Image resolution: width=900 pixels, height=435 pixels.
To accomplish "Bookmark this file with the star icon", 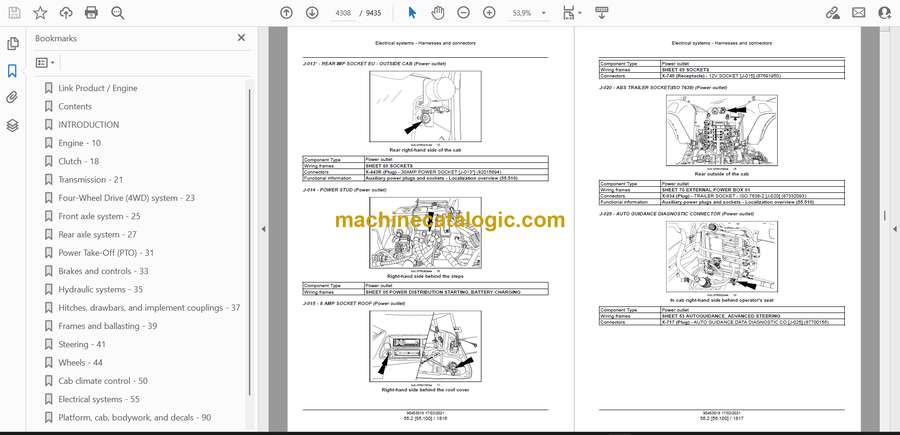I will 40,13.
